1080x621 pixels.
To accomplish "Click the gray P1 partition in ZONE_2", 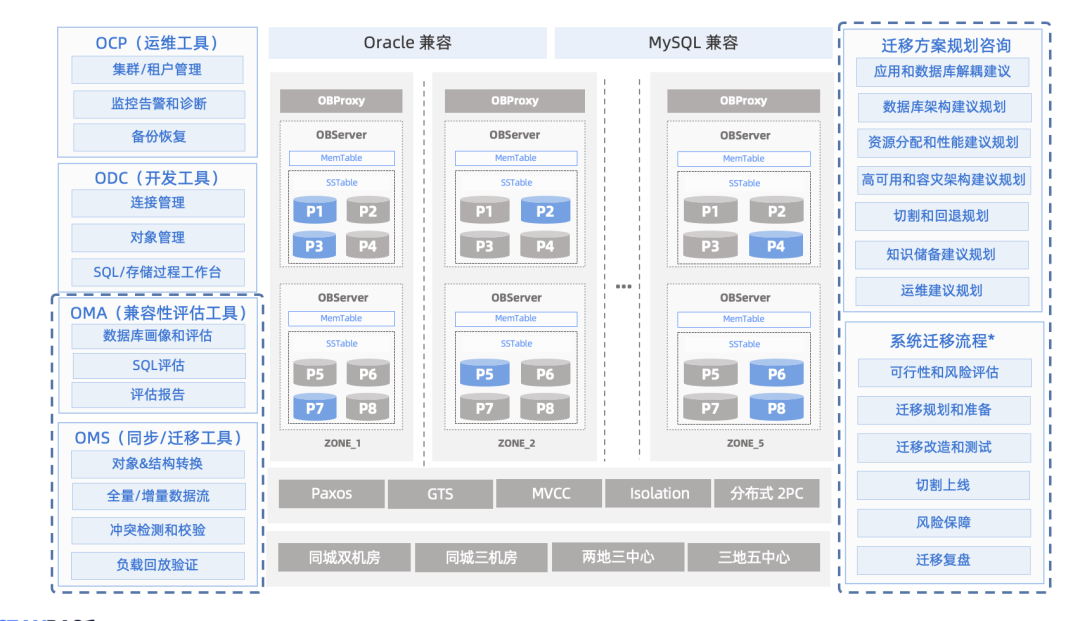I will pyautogui.click(x=484, y=210).
